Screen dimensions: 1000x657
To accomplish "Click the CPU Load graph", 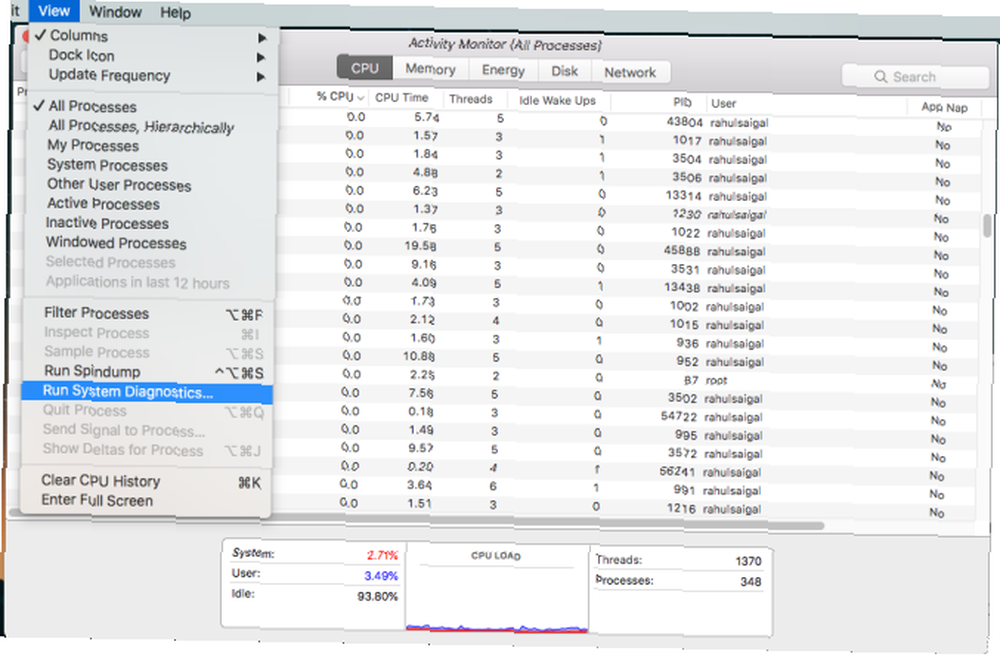I will pos(496,589).
